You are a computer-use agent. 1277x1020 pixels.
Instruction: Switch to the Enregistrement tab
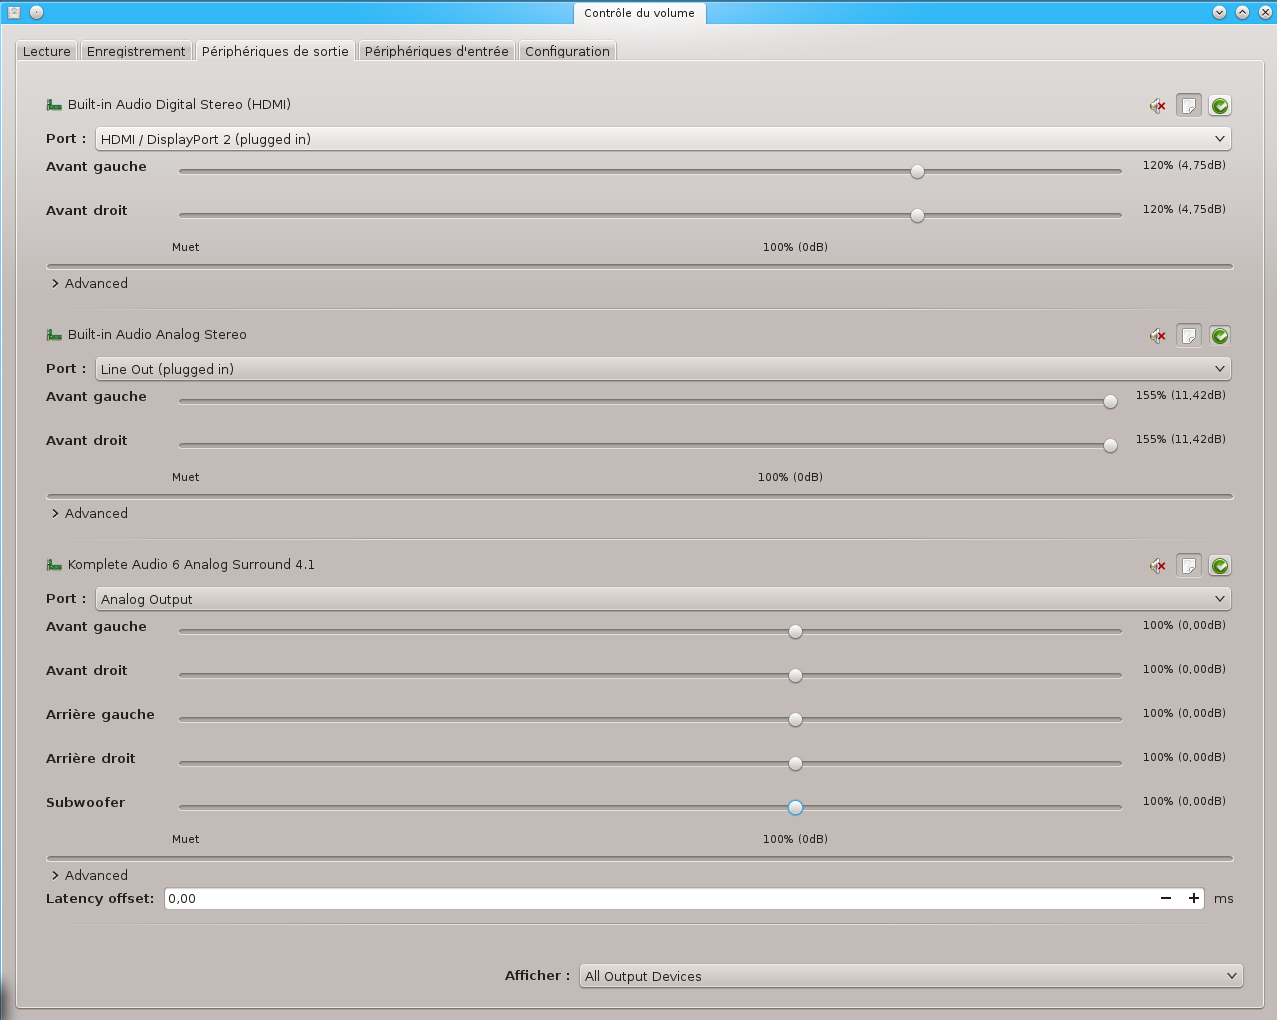point(136,51)
